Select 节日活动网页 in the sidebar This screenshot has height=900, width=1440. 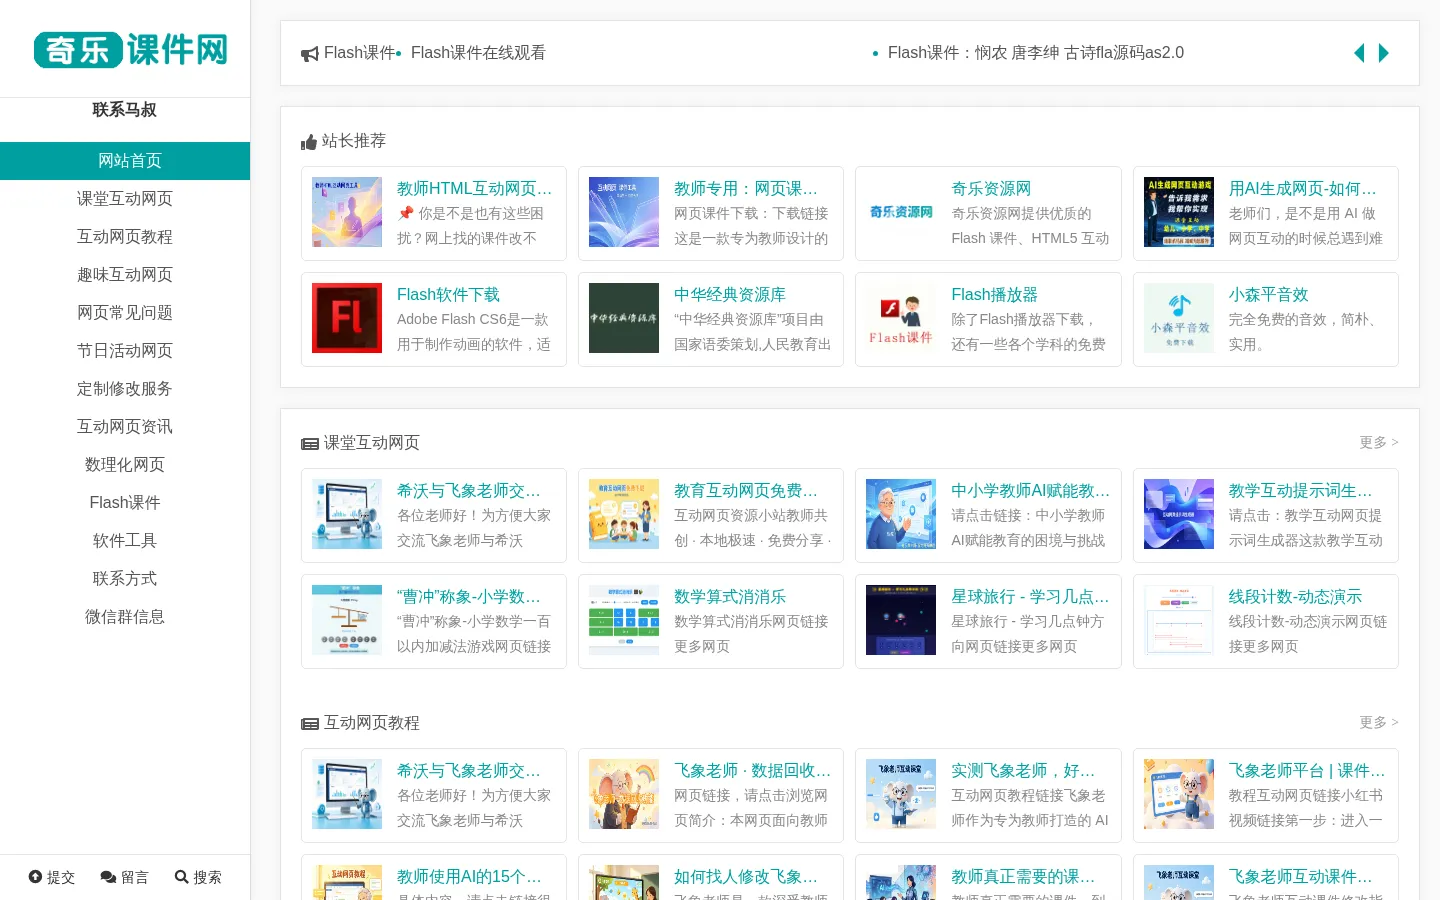point(125,351)
